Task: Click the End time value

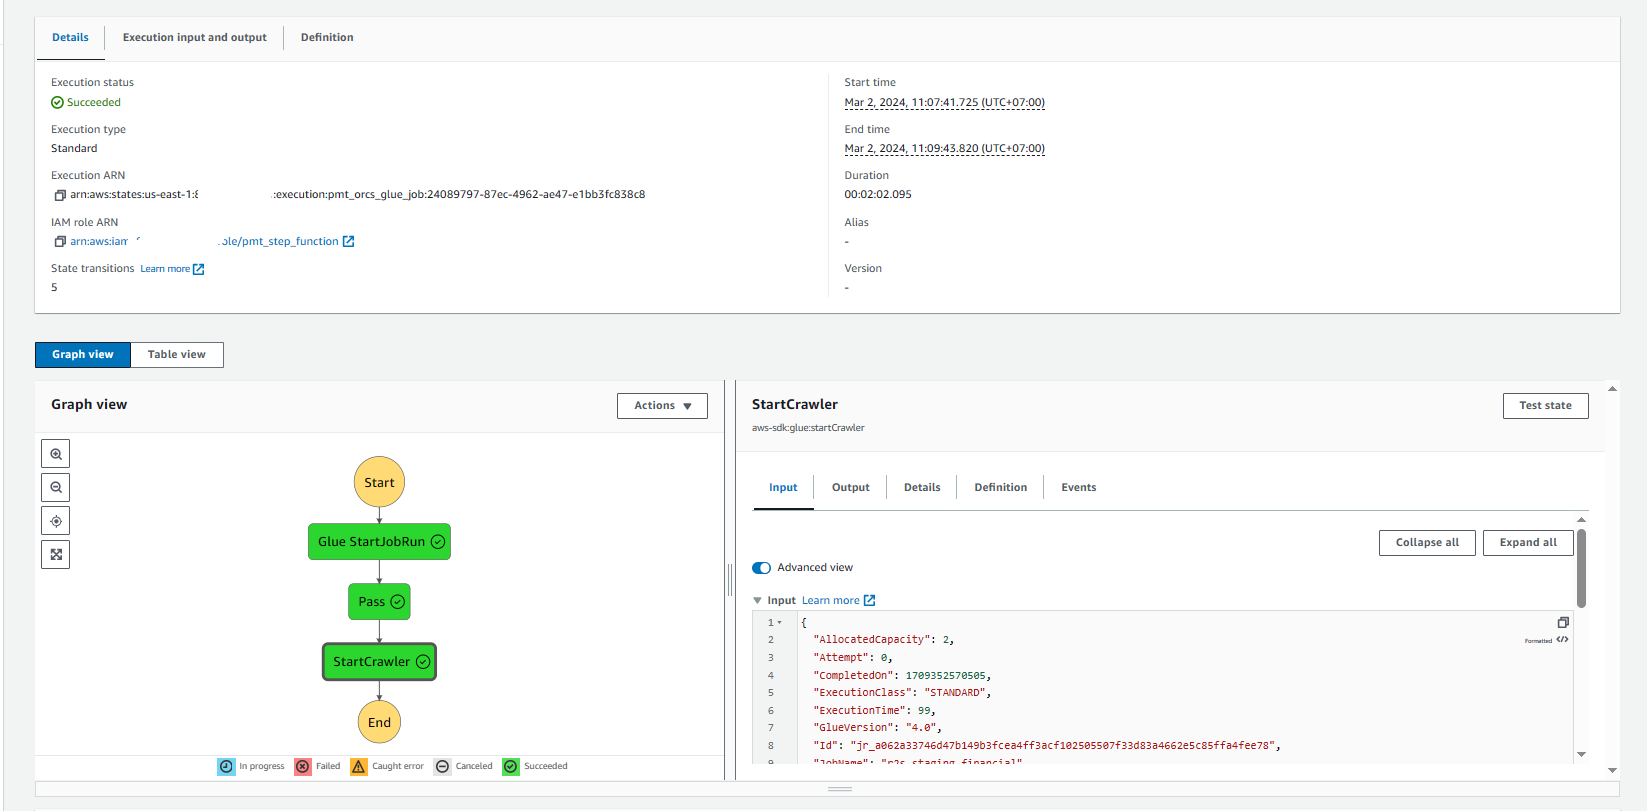Action: click(945, 149)
